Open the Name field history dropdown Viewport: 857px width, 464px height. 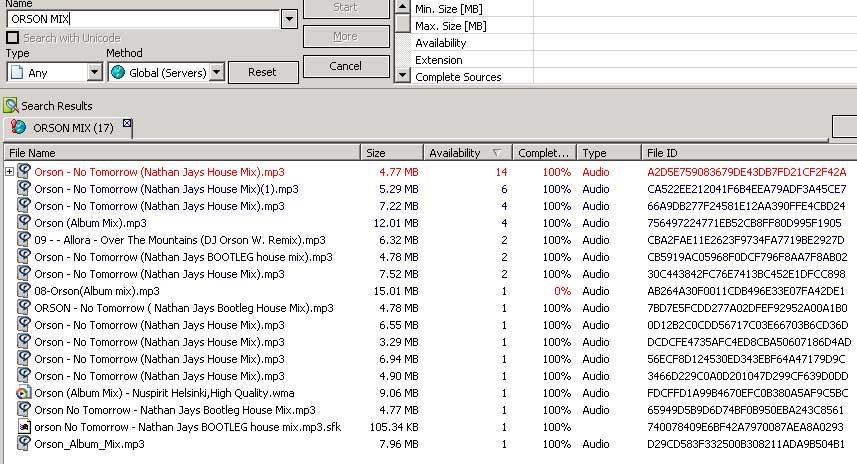point(289,19)
